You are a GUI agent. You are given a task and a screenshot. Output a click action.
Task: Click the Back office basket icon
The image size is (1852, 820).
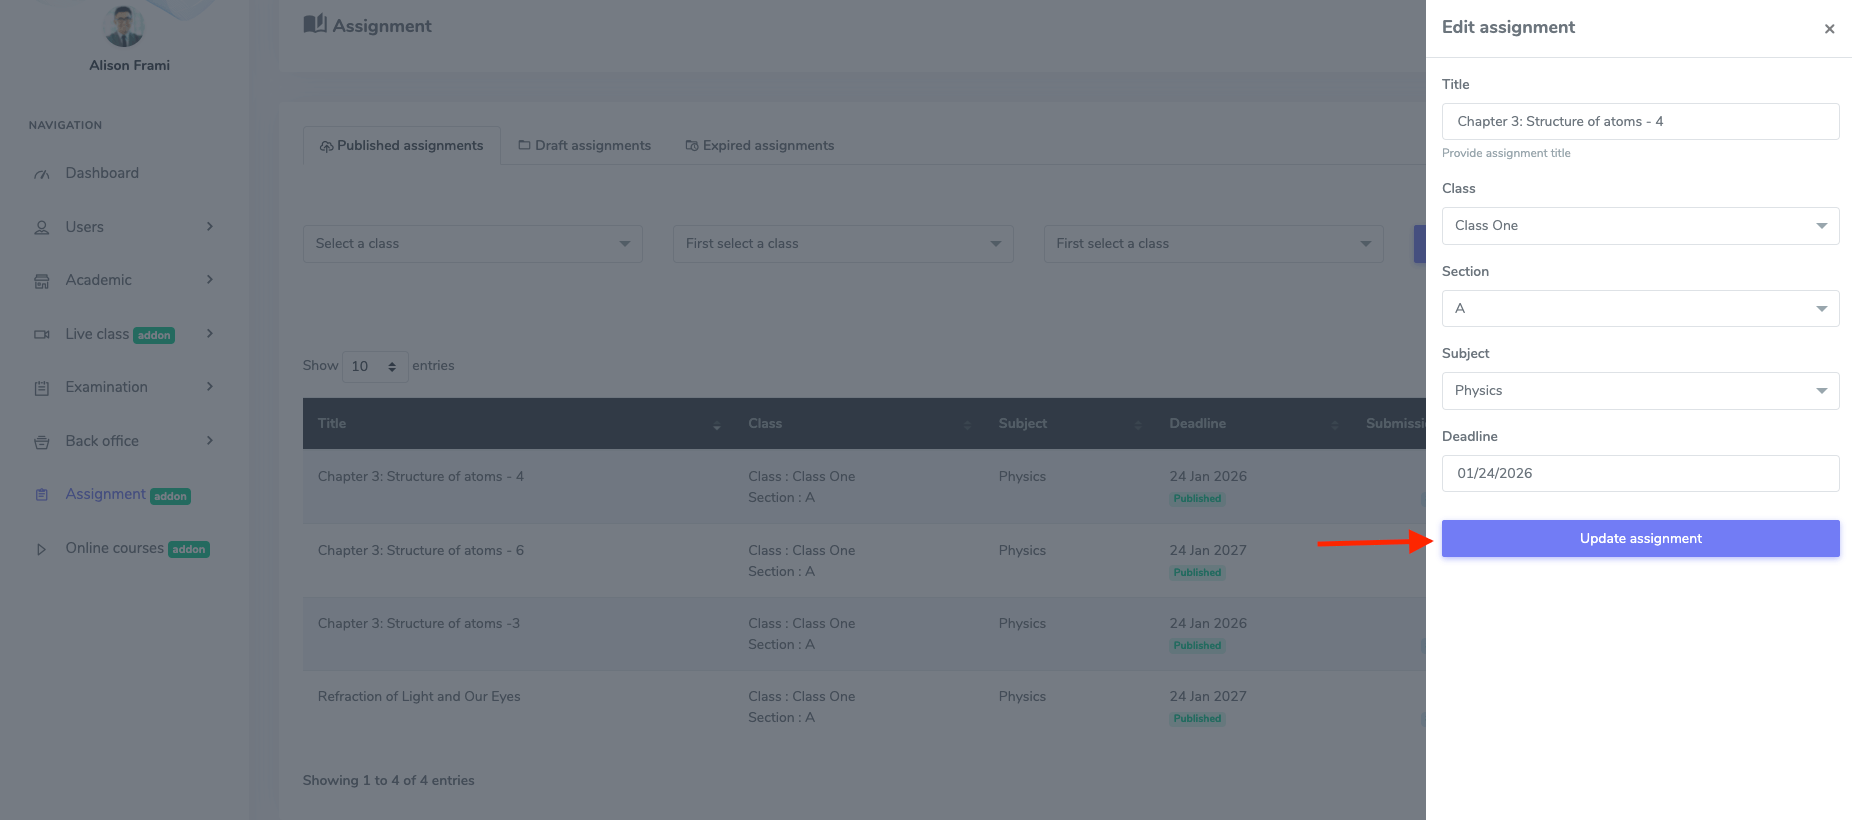42,442
